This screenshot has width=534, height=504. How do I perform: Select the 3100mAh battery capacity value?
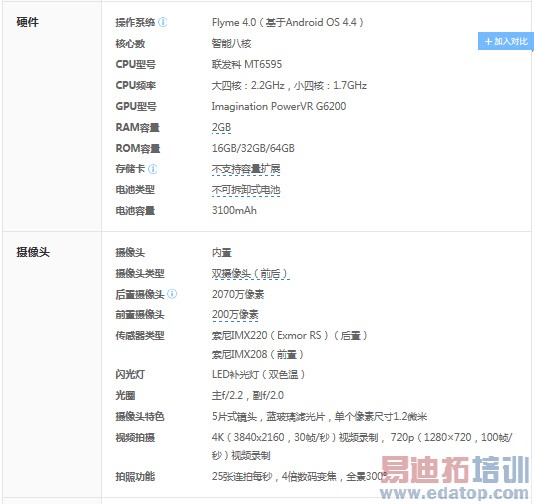click(x=234, y=210)
